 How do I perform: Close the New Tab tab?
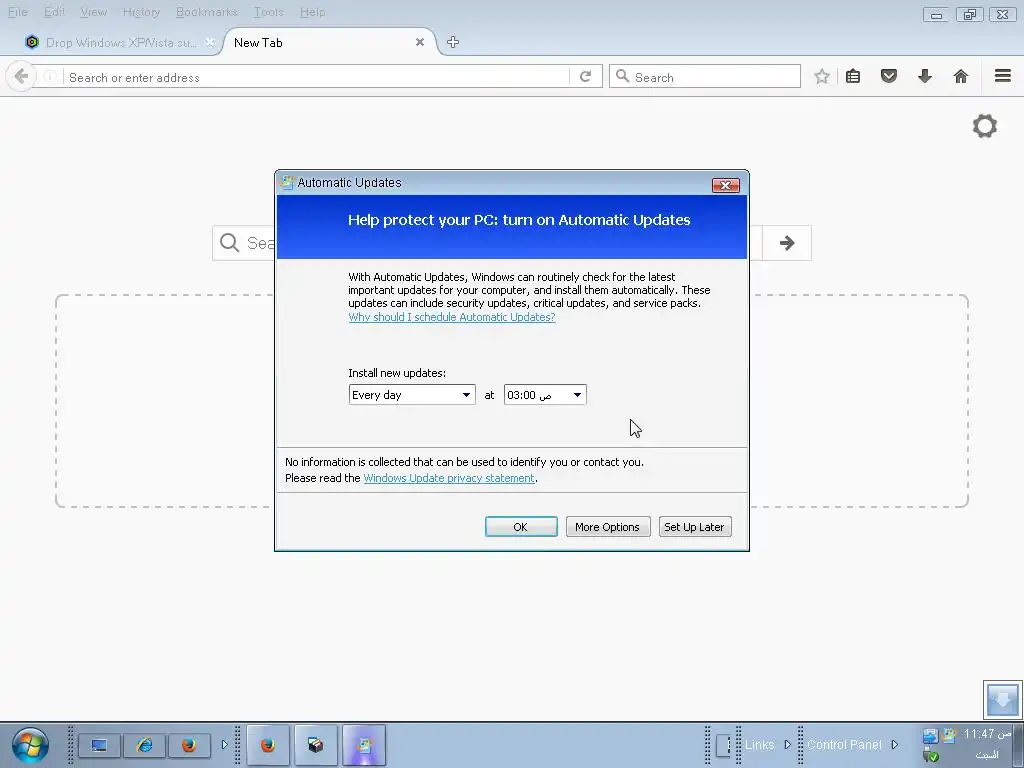click(420, 42)
